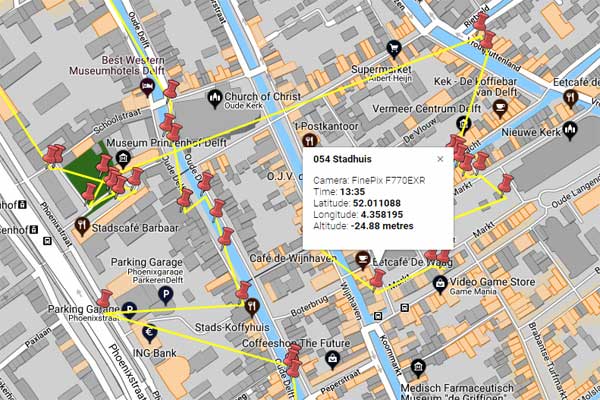Click the Medisch Farmaceutisch Museum icon

click(x=418, y=367)
